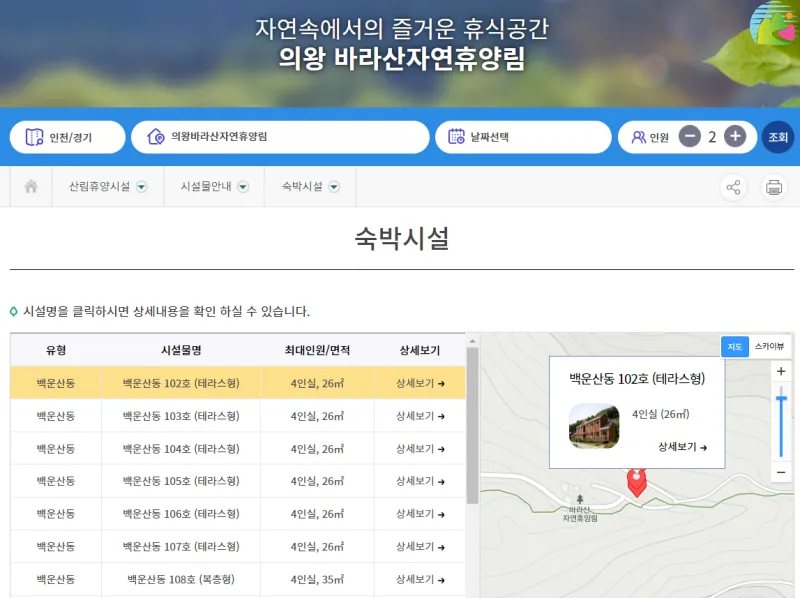Image resolution: width=800 pixels, height=598 pixels.
Task: Click the 시설물명 column header
Action: click(x=181, y=350)
